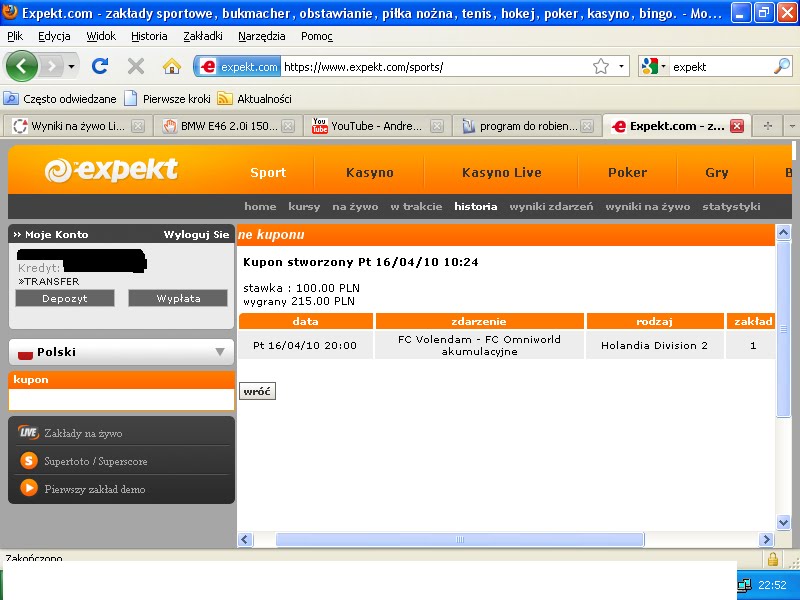
Task: Open the Gry section
Action: [716, 172]
